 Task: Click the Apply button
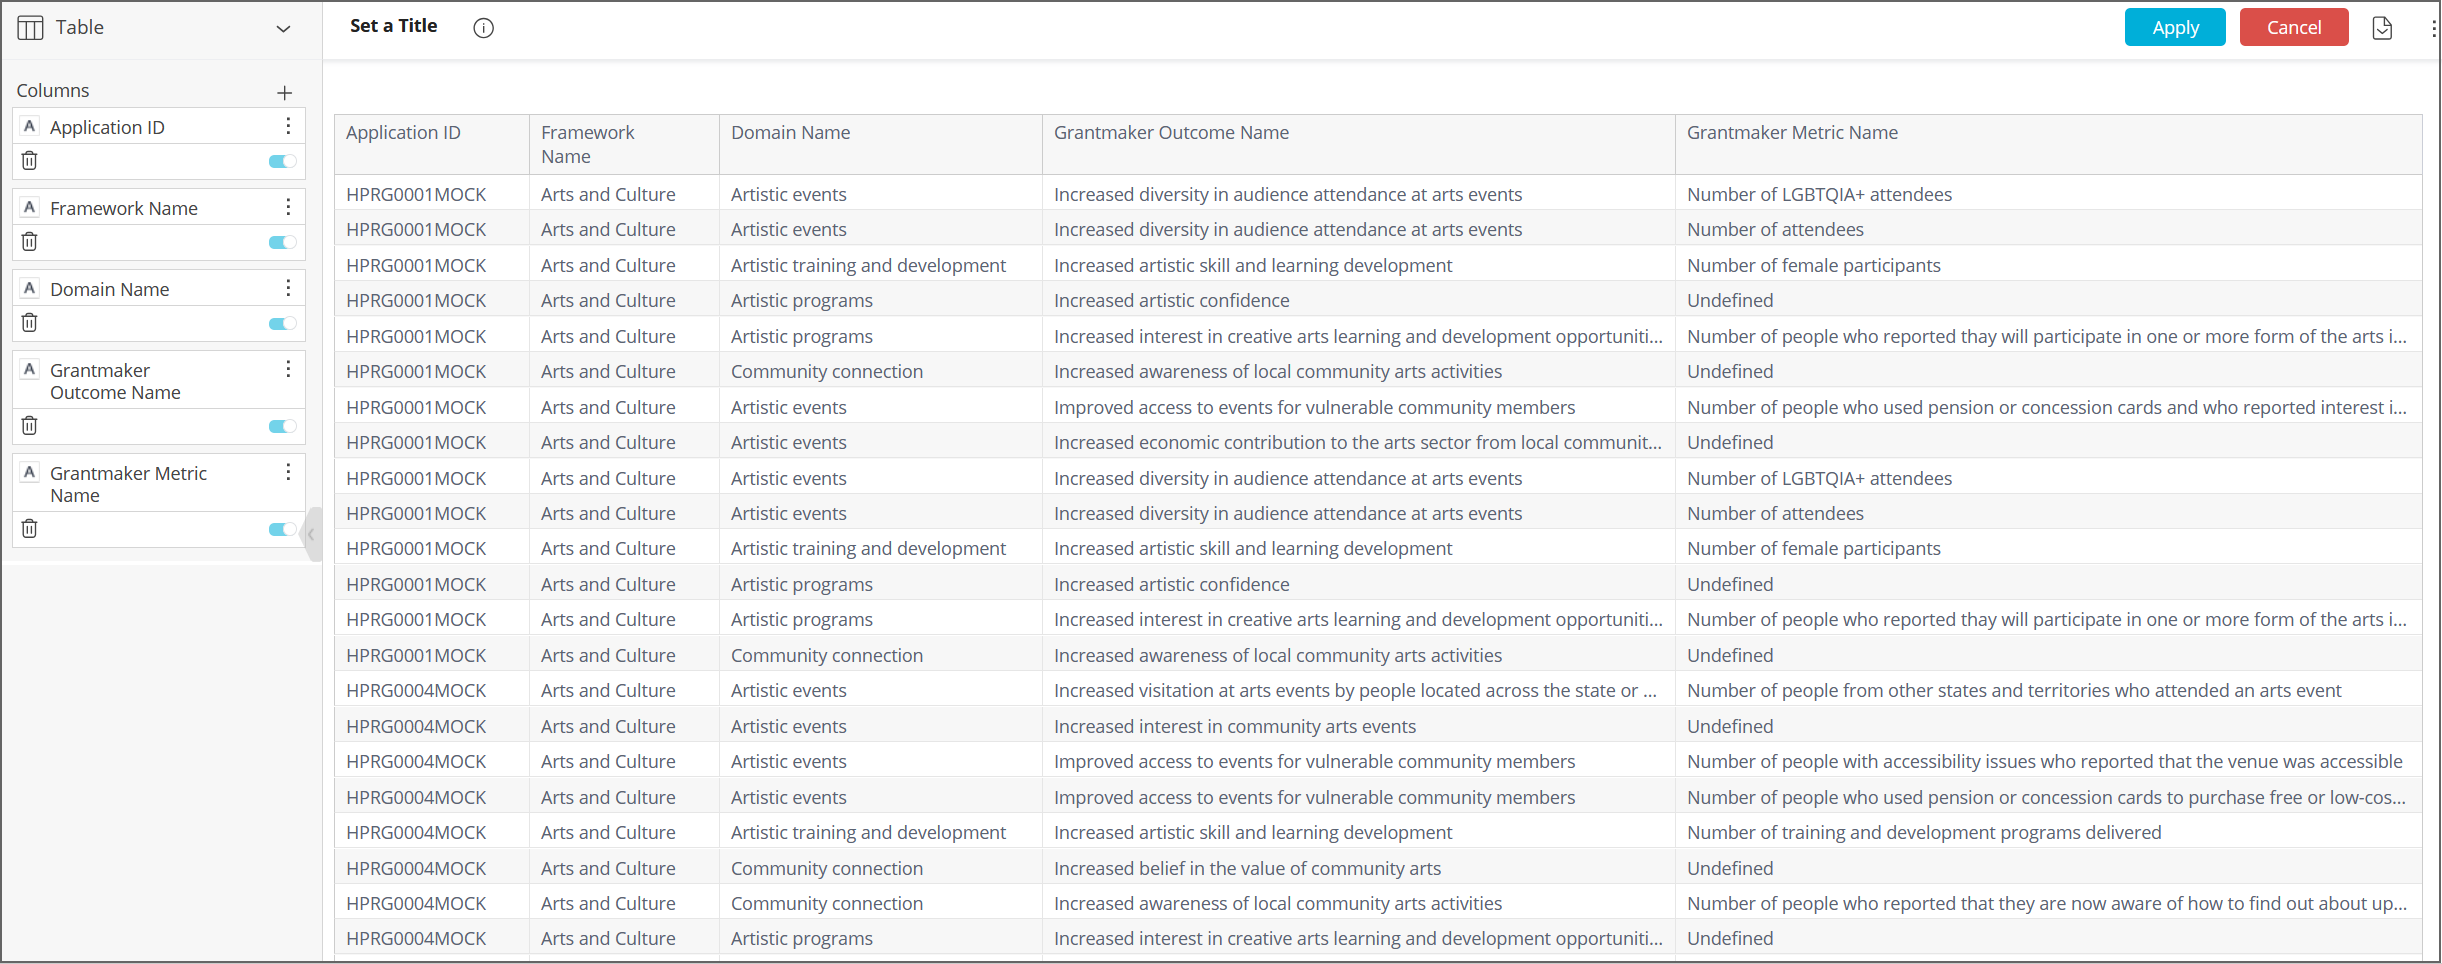pos(2175,28)
